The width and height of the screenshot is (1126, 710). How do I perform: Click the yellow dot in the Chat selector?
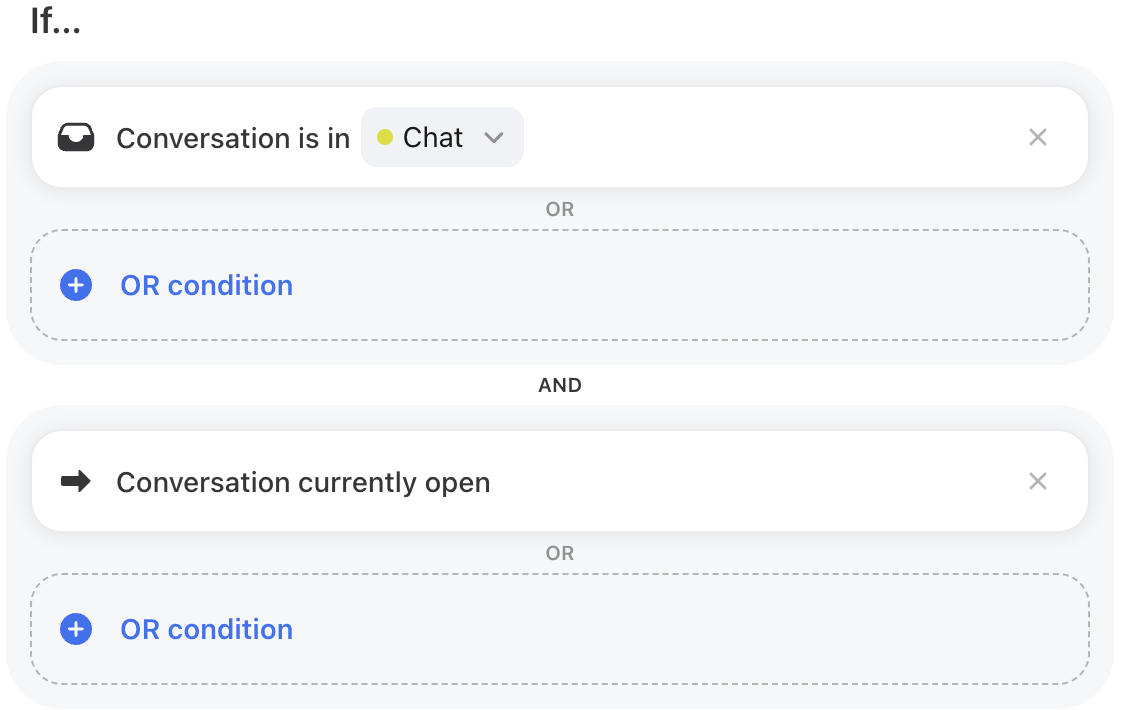(385, 137)
